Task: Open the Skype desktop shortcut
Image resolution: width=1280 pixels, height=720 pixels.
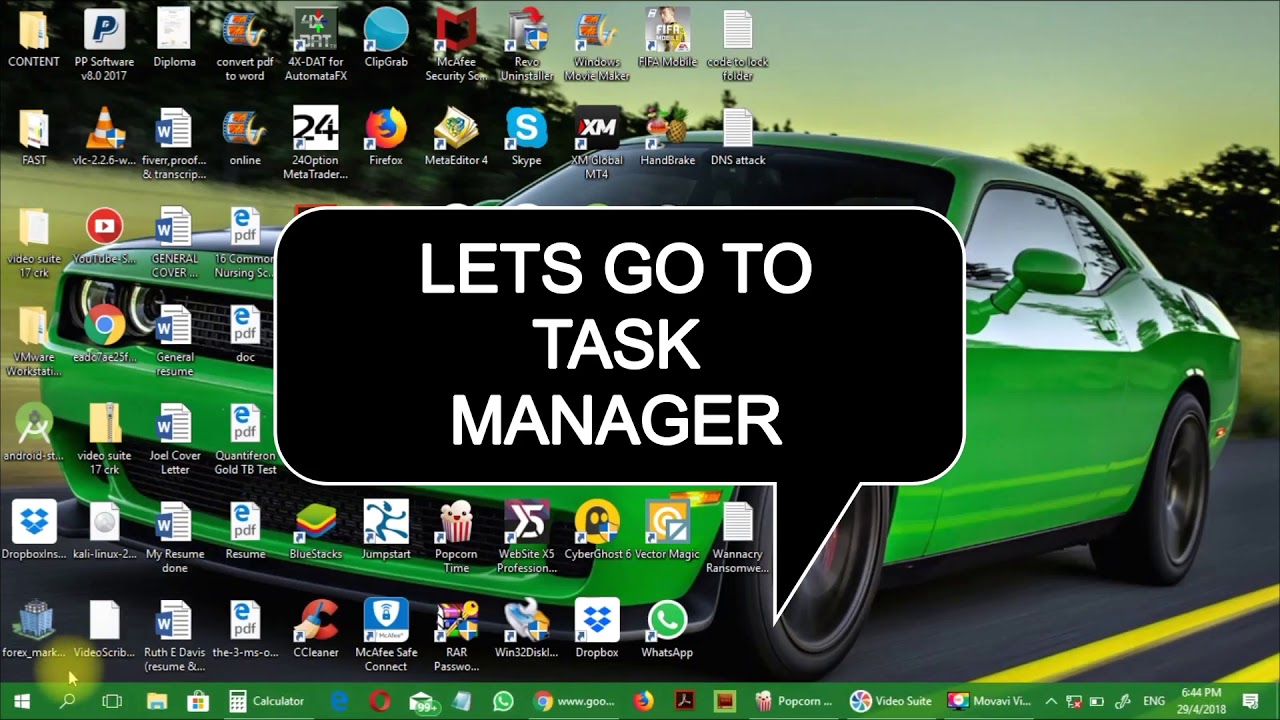Action: tap(526, 137)
